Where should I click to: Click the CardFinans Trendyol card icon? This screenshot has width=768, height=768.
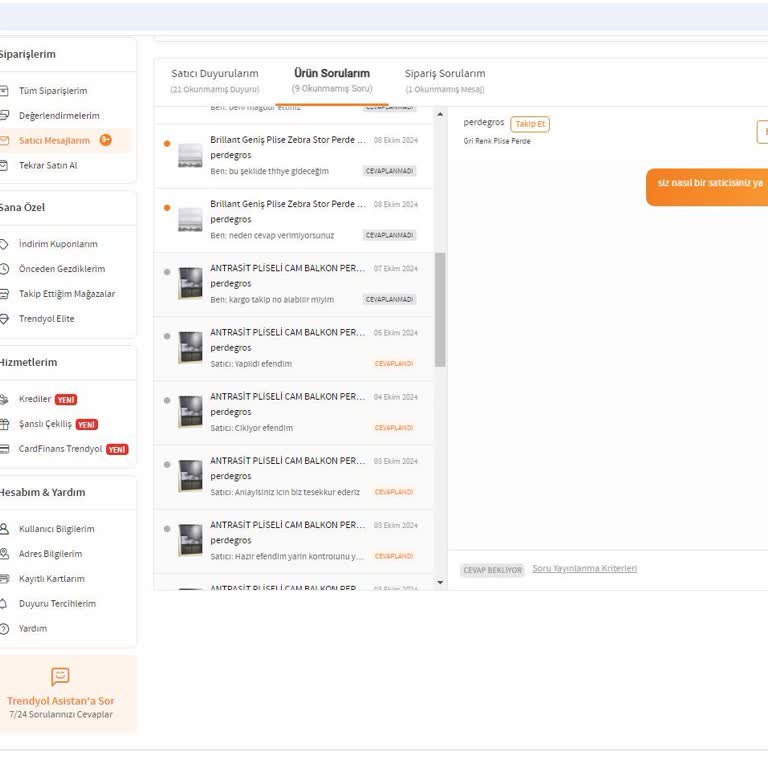[x=4, y=449]
